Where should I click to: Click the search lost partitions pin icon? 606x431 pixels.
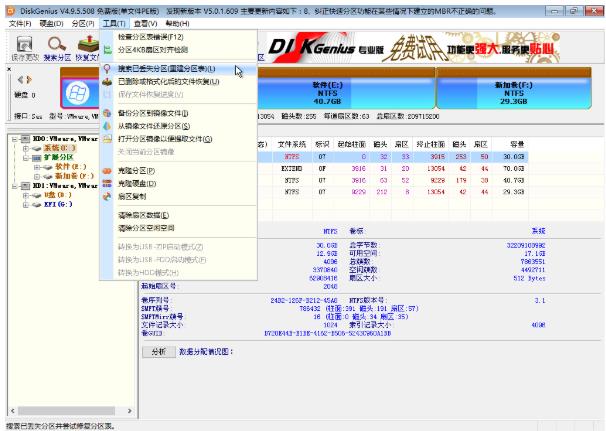(107, 69)
